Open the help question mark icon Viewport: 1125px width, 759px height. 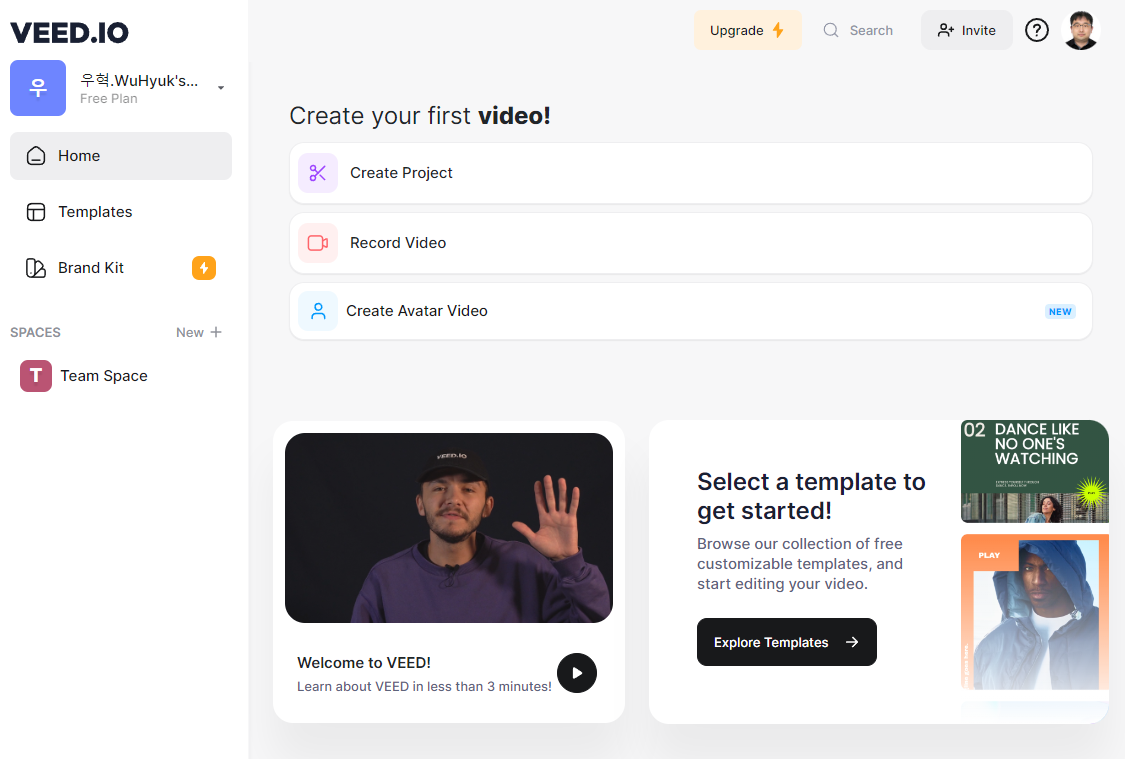[1037, 30]
